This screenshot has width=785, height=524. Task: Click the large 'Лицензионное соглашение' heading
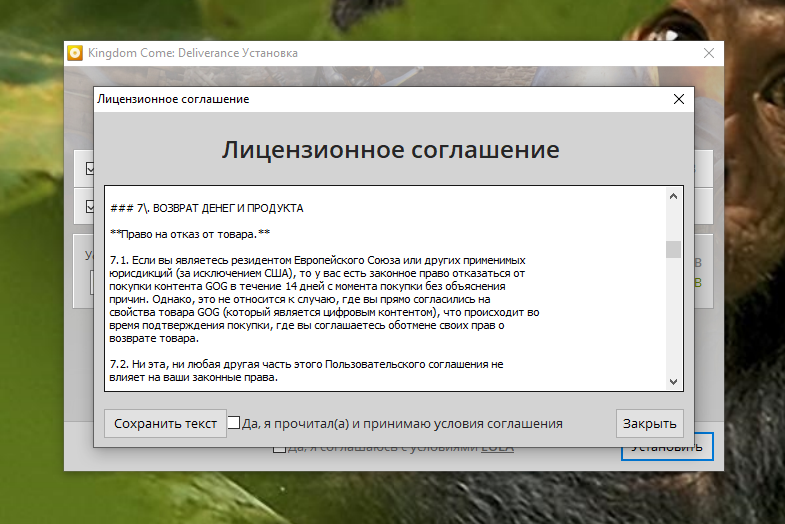pyautogui.click(x=390, y=150)
